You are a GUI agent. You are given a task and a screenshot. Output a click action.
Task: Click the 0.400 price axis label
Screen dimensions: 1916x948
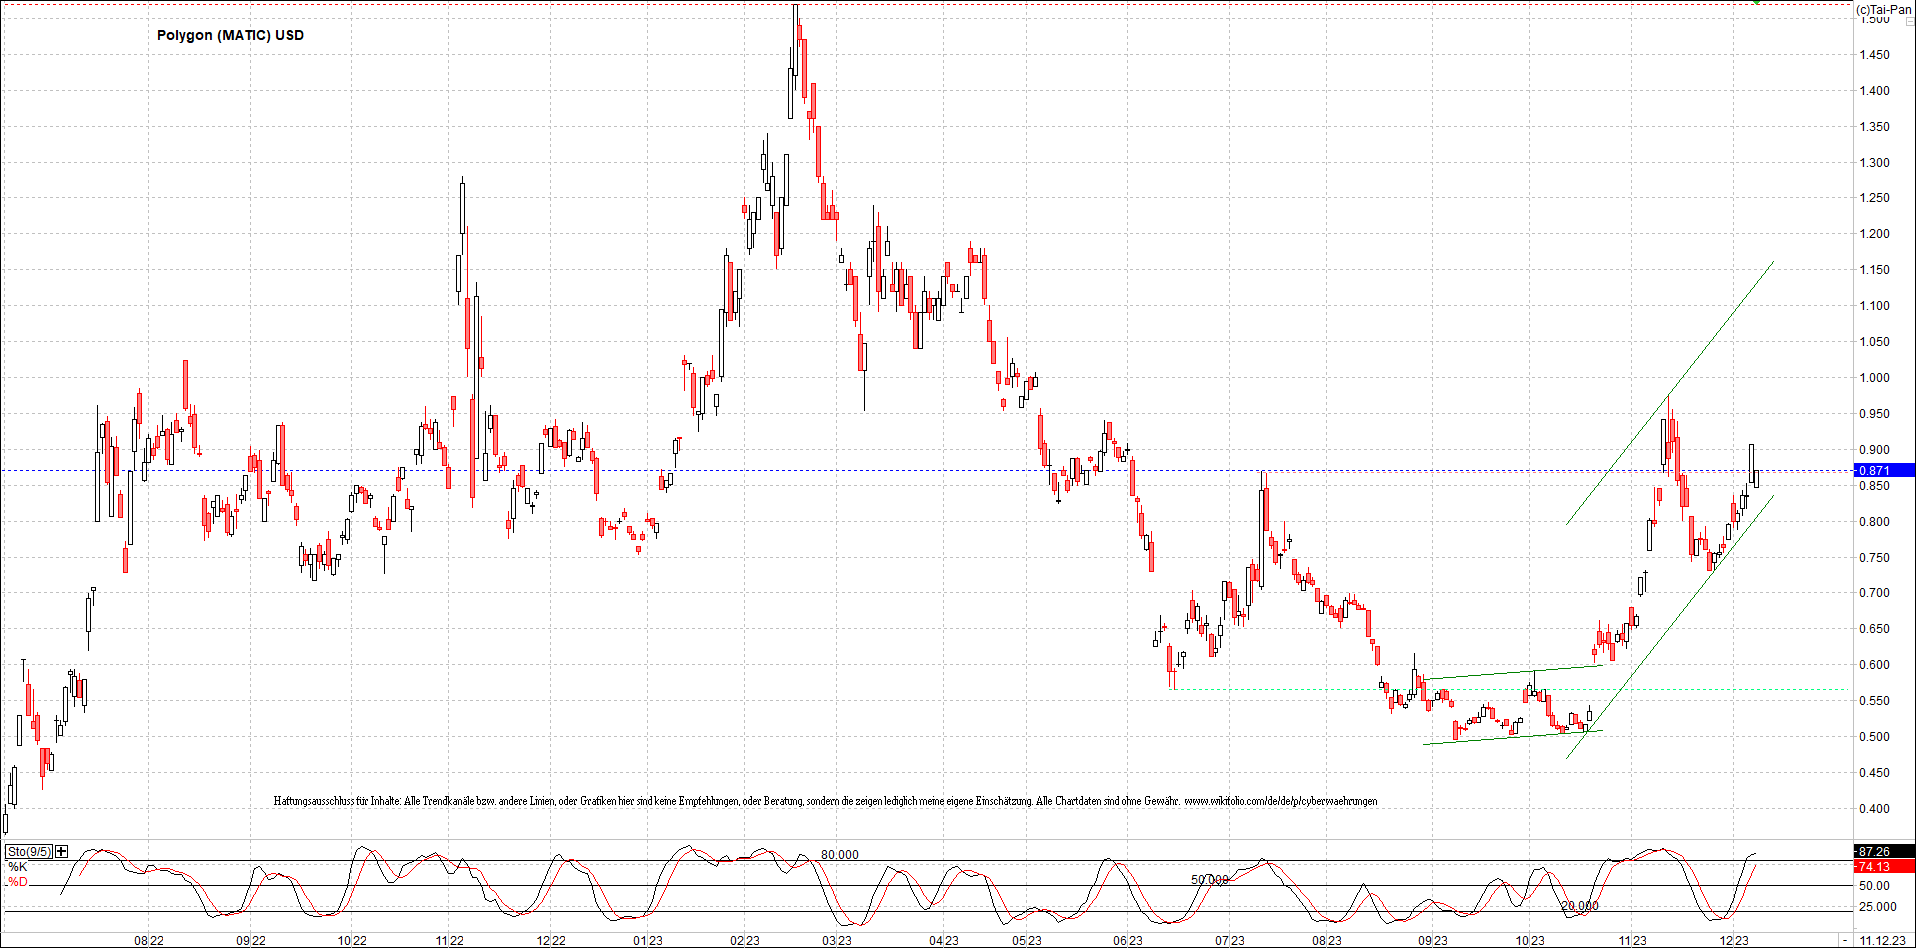[1875, 809]
